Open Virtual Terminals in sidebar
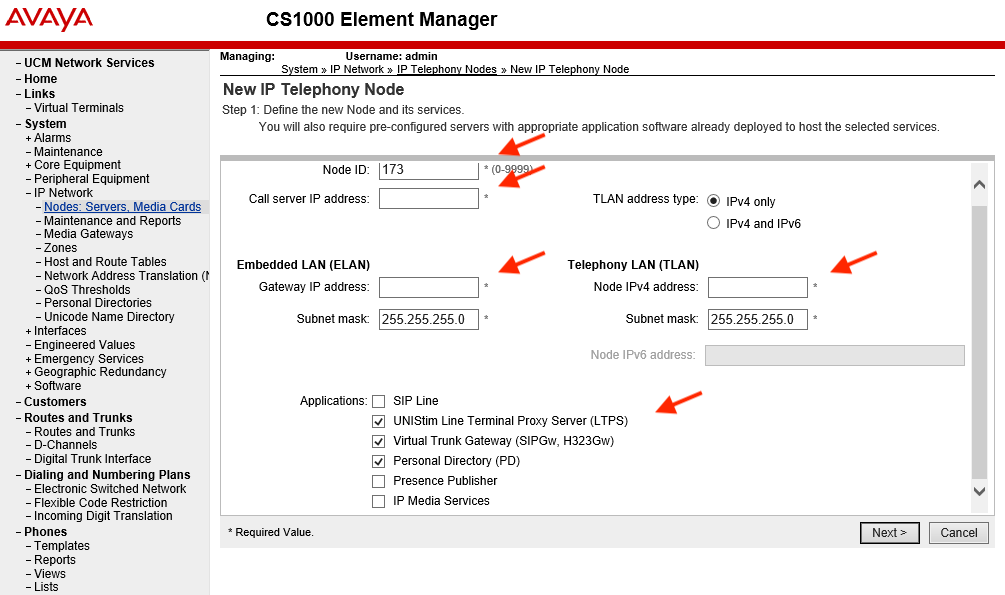The height and width of the screenshot is (595, 1005). (x=79, y=108)
